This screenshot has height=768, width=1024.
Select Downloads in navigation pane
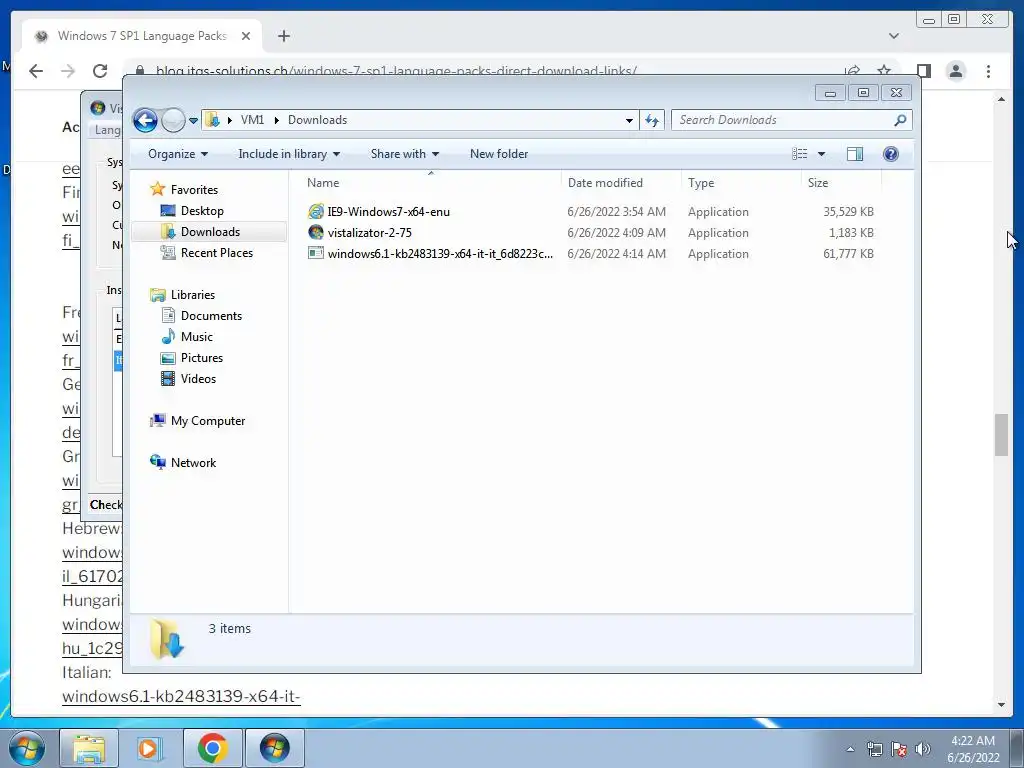tap(210, 232)
